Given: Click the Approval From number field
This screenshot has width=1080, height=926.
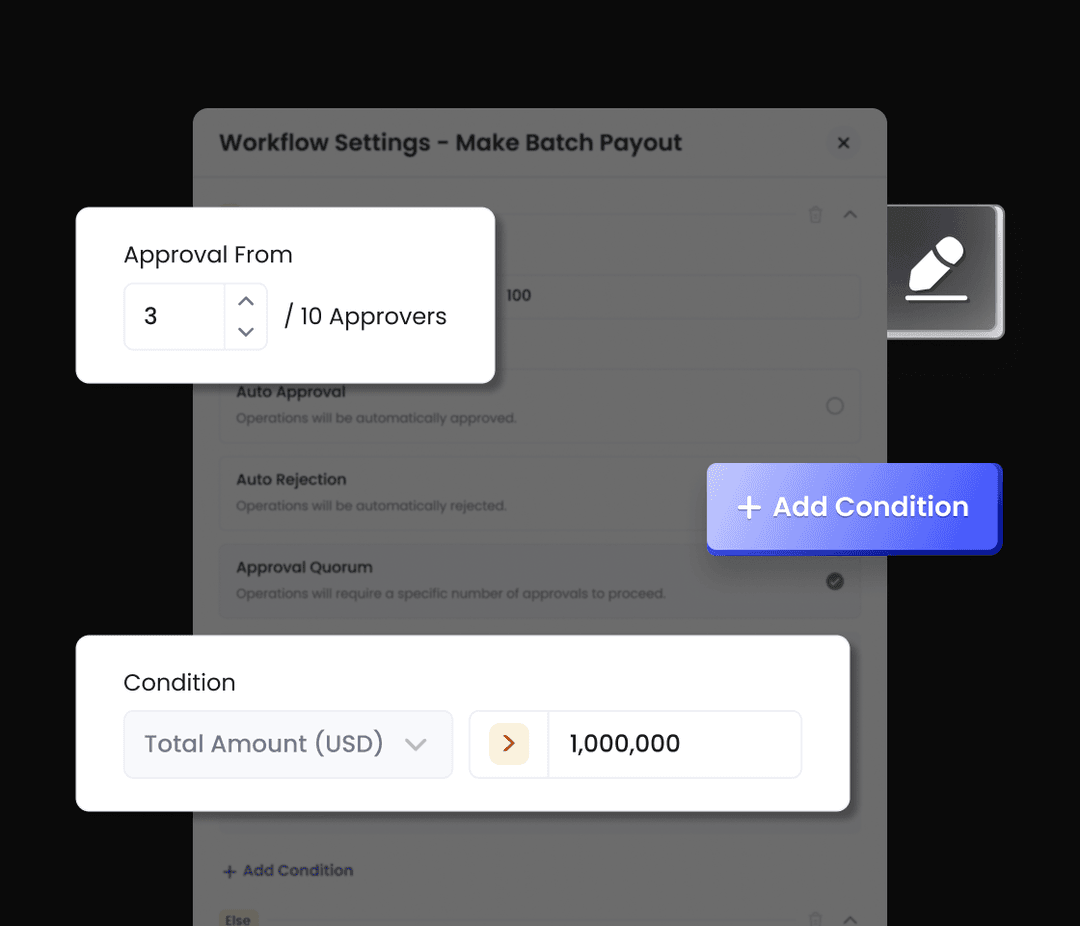Looking at the screenshot, I should click(x=174, y=317).
